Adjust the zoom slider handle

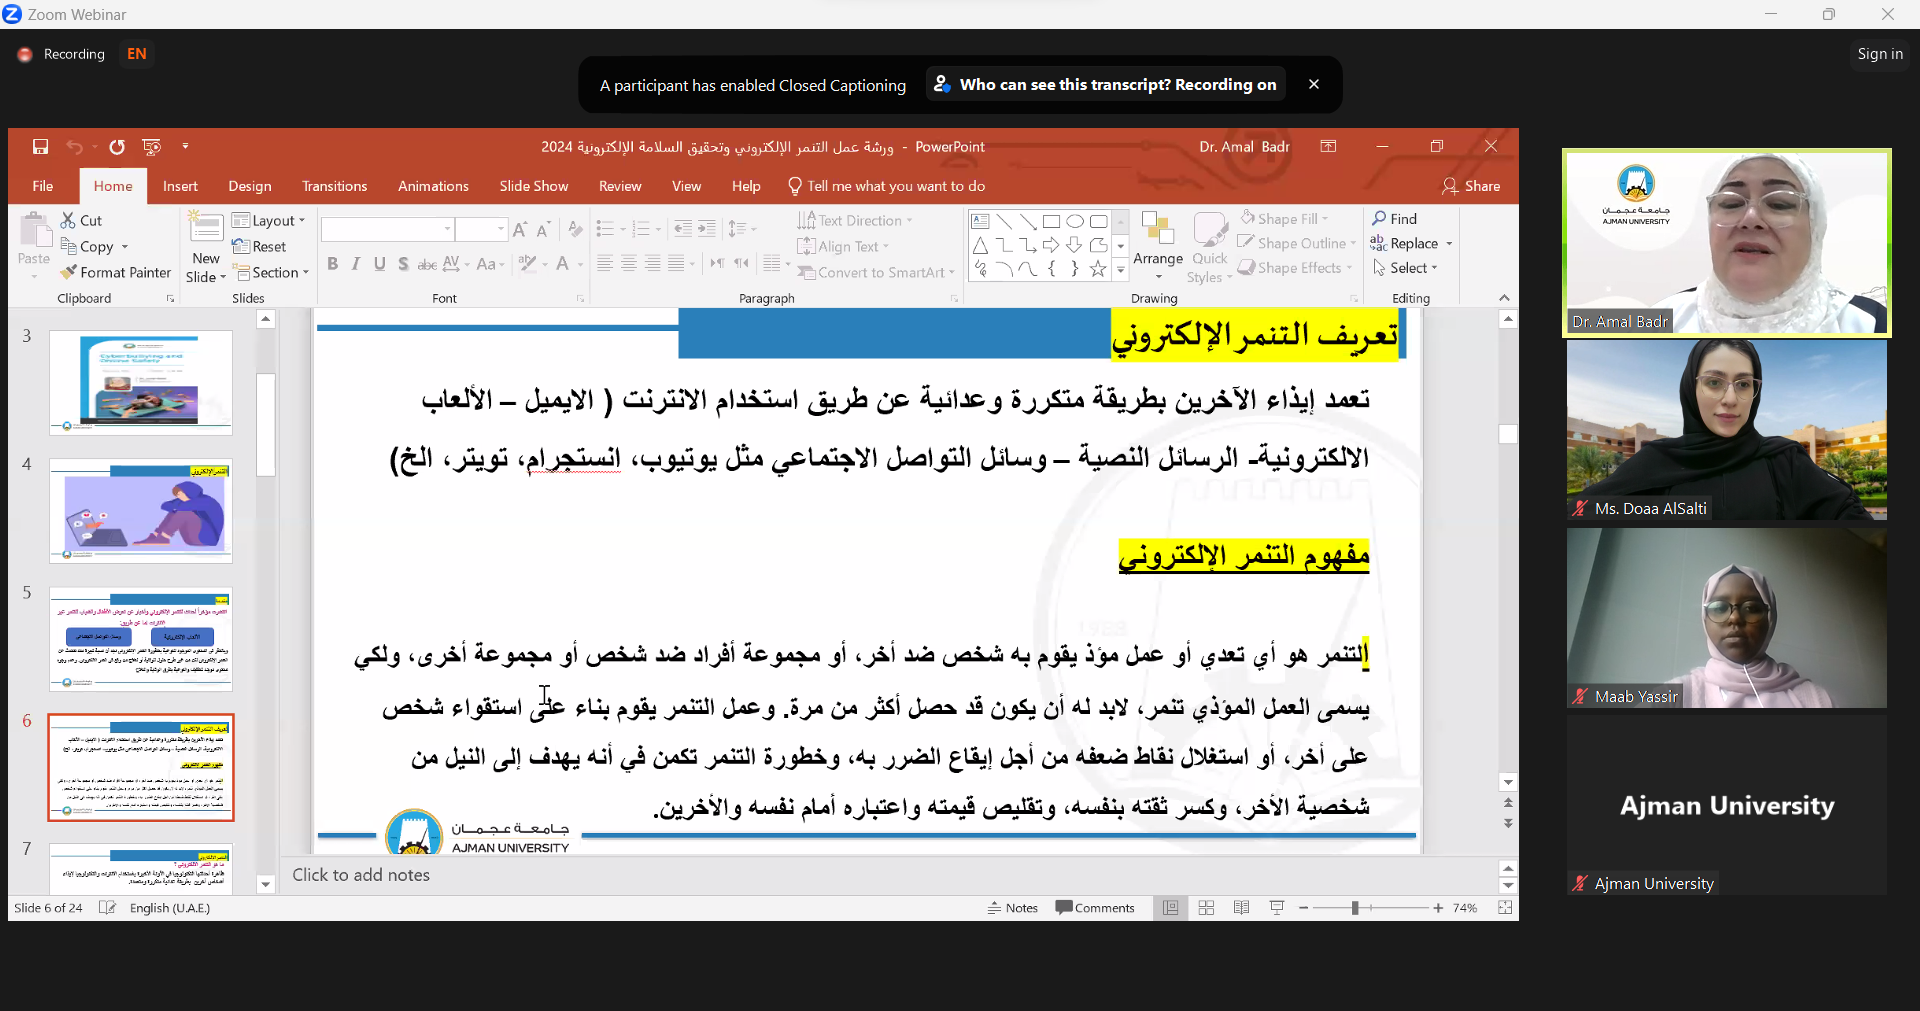point(1355,908)
